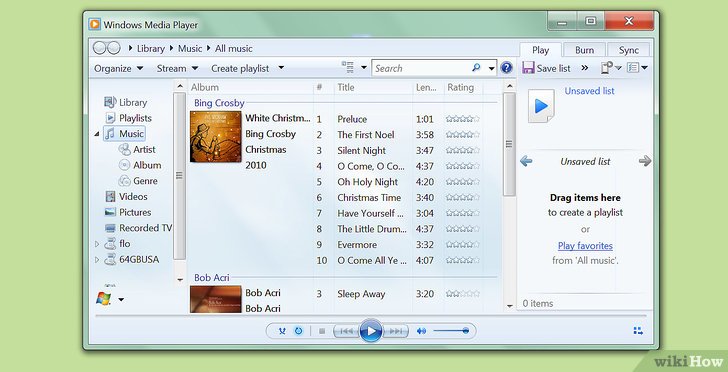This screenshot has height=372, width=728.
Task: Click Save list button
Action: [x=546, y=68]
